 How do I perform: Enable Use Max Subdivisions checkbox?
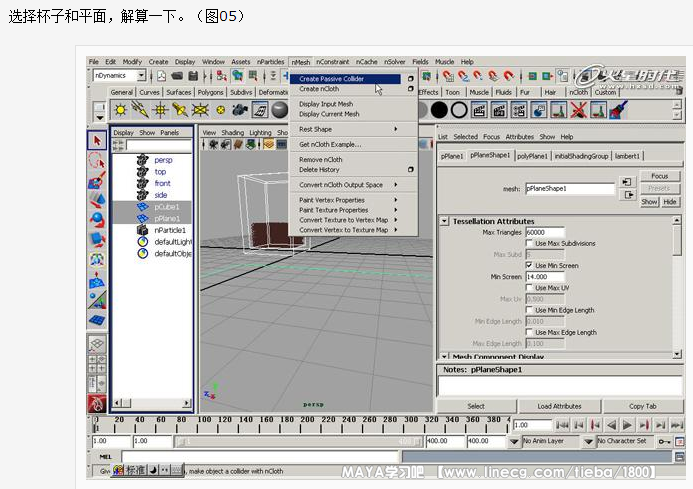pos(528,243)
